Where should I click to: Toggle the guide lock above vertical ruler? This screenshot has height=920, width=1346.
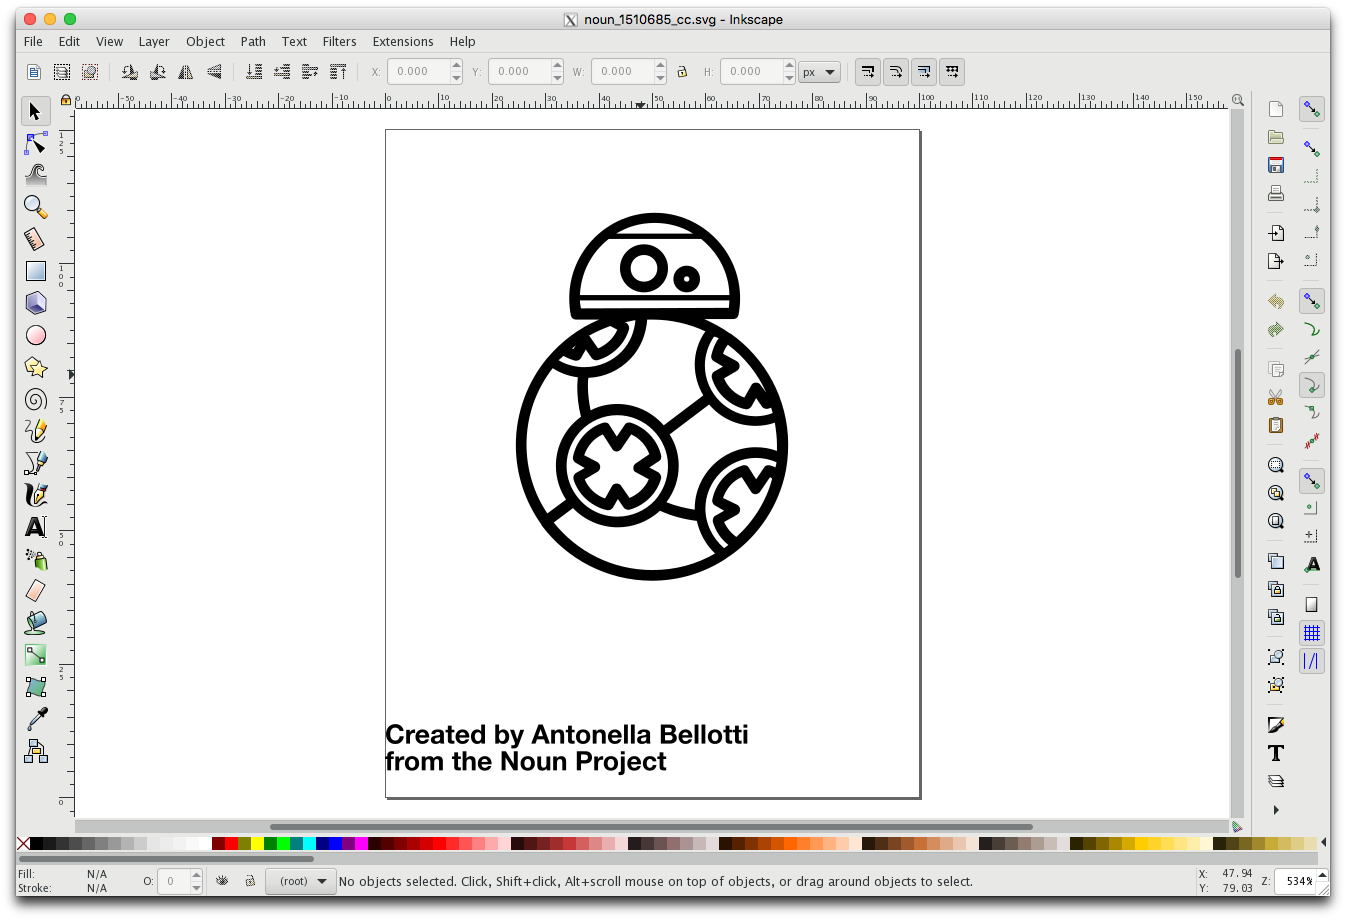65,100
